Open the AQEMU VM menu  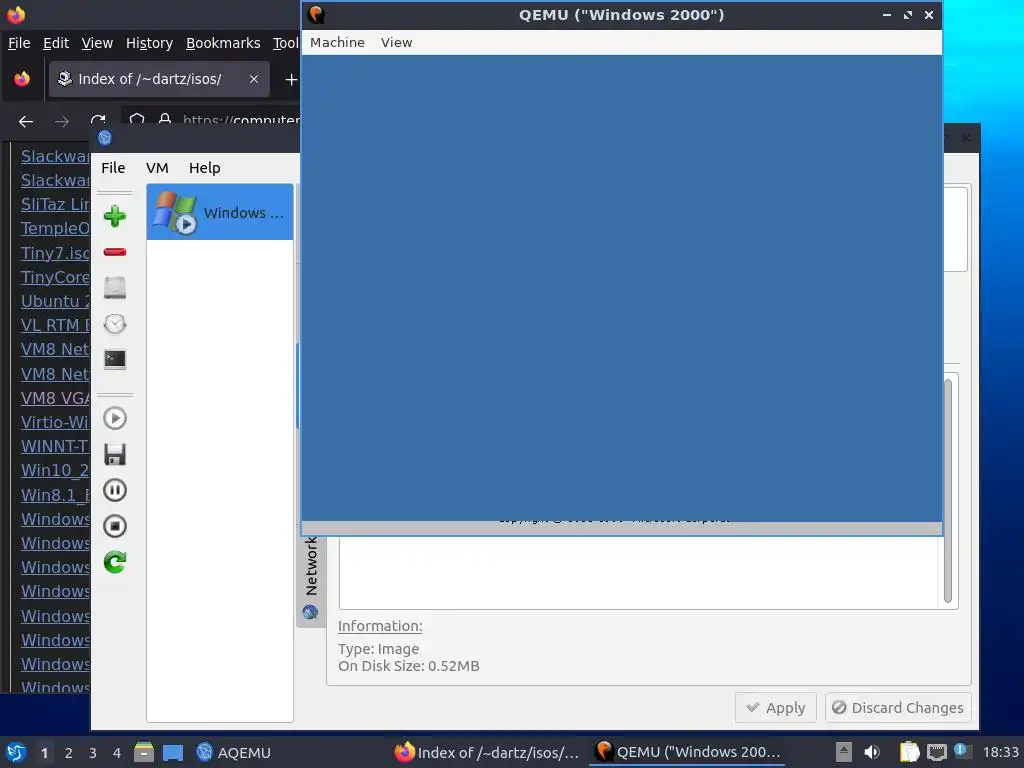coord(157,168)
